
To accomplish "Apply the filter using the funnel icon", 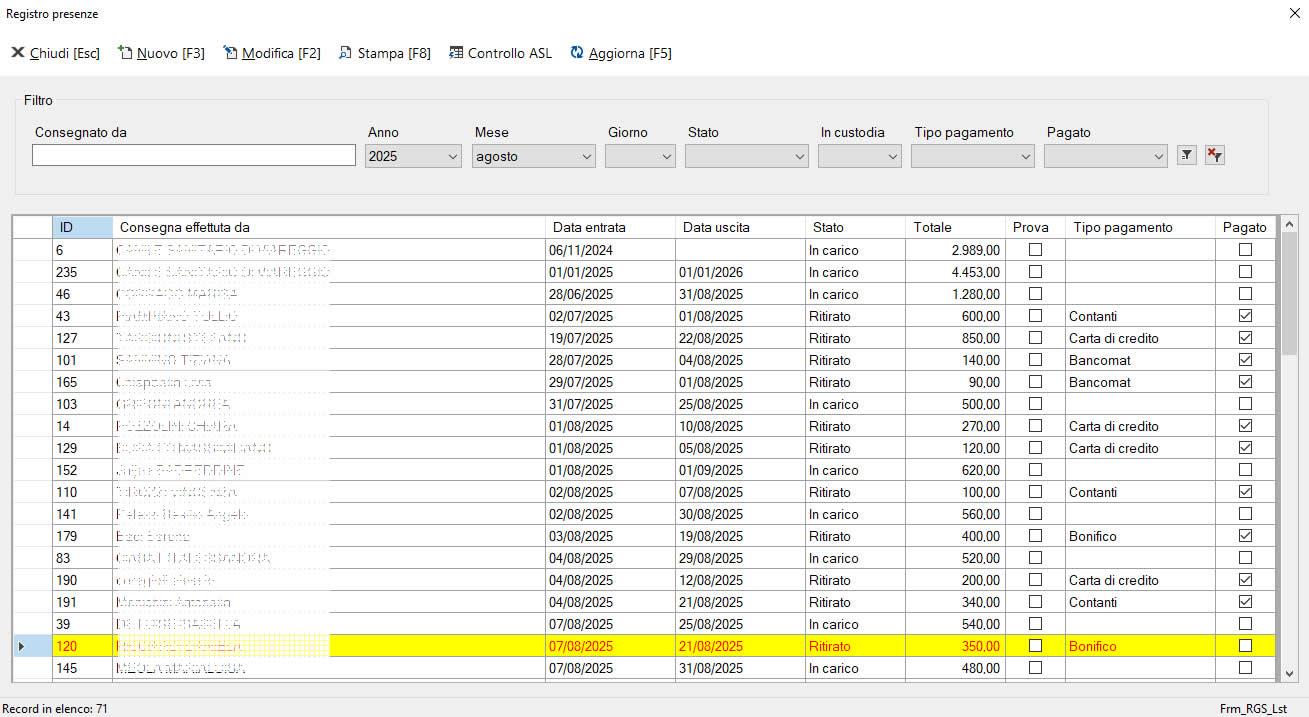I will 1186,155.
